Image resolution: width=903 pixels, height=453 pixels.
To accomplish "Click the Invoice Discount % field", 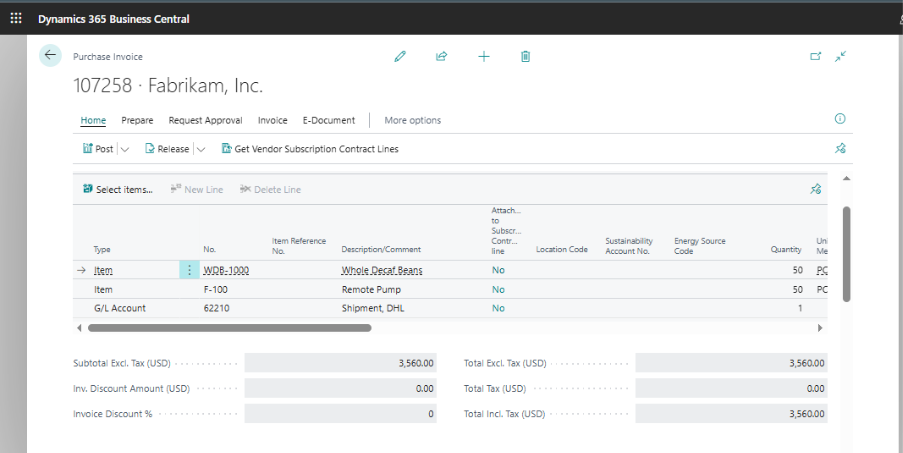I will click(340, 414).
